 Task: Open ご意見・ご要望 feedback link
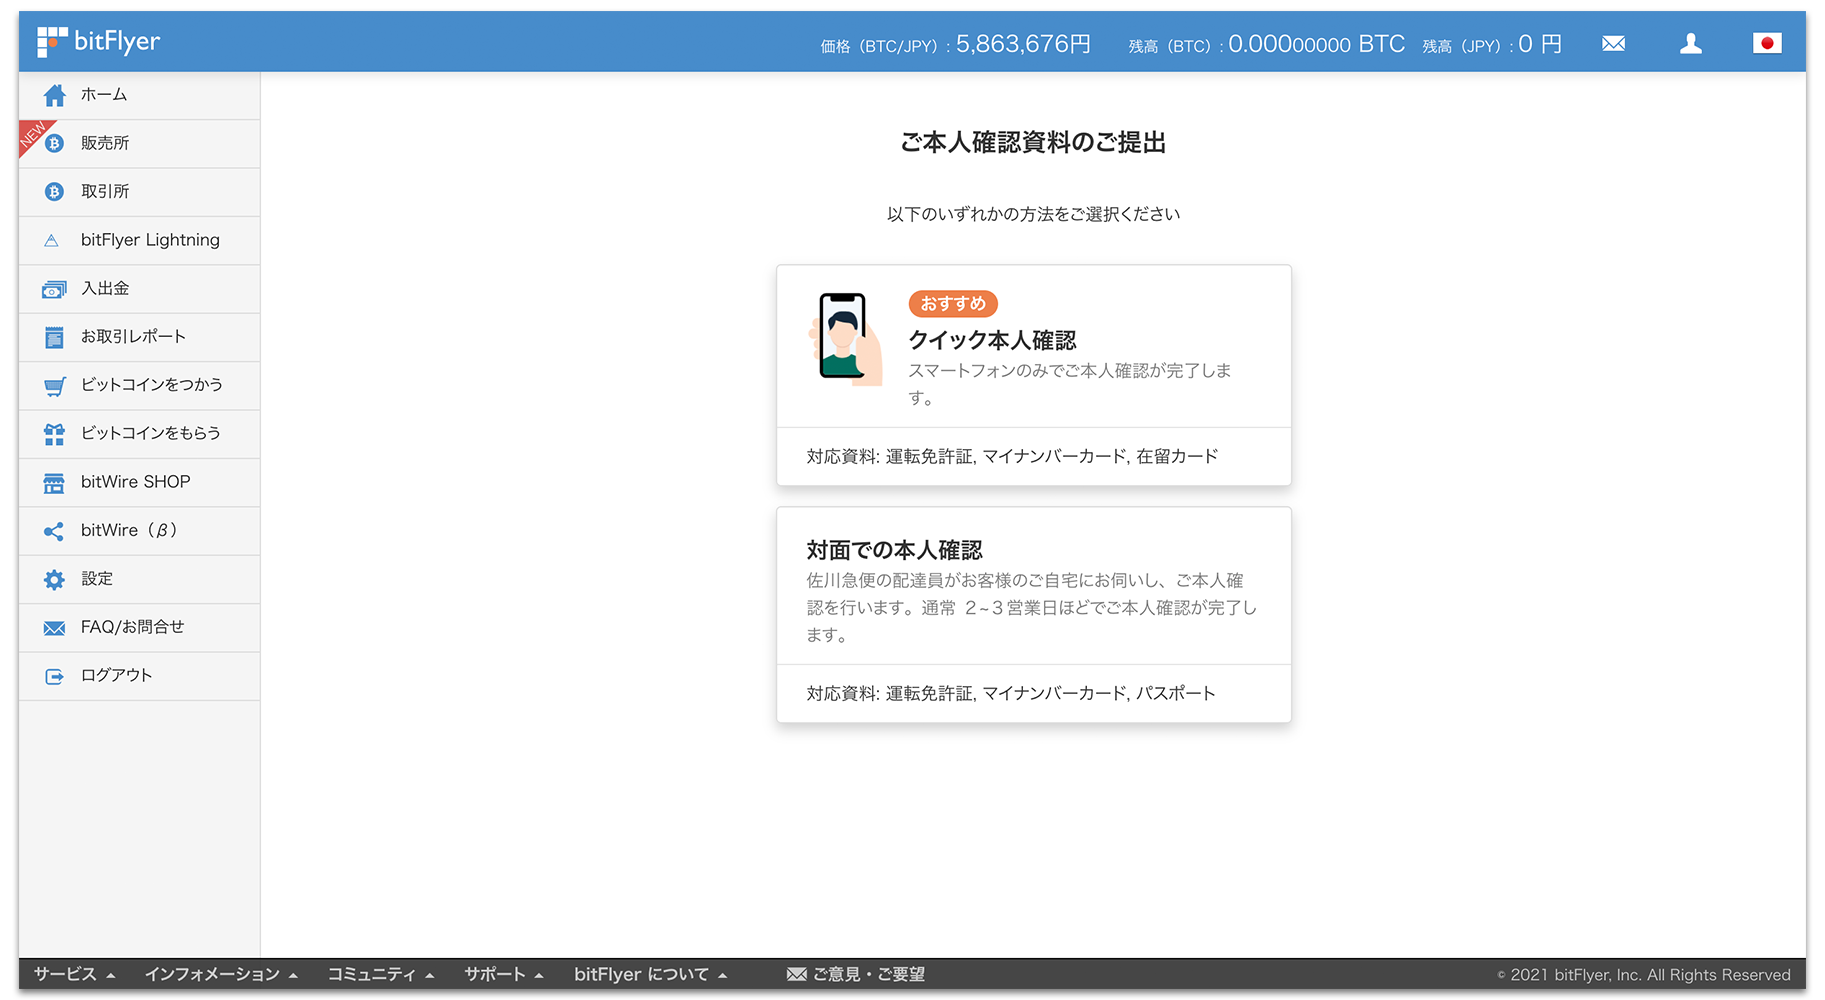[x=855, y=973]
